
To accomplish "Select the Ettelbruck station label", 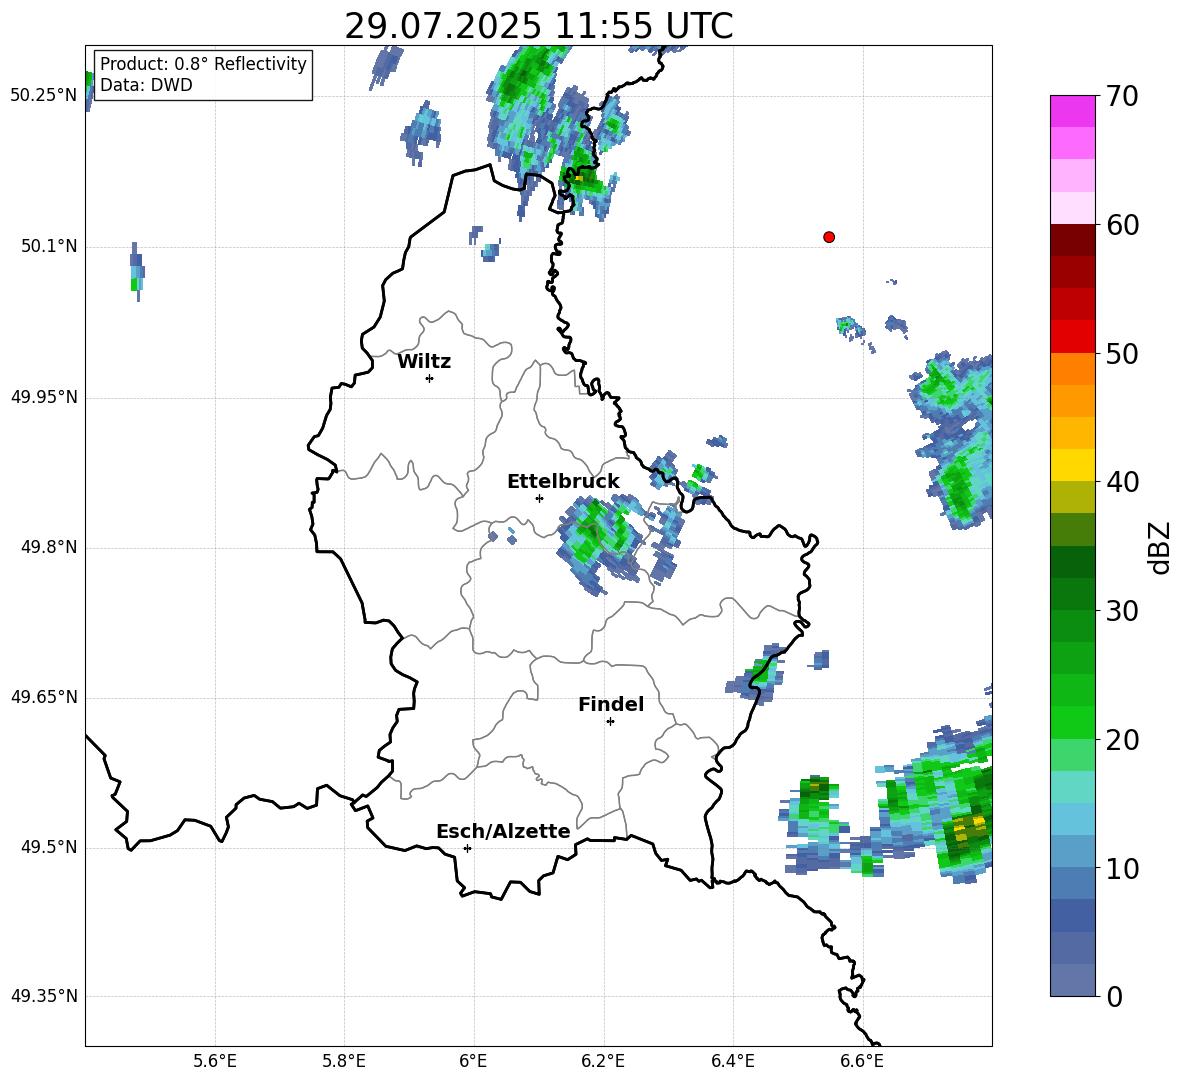I will pyautogui.click(x=563, y=482).
